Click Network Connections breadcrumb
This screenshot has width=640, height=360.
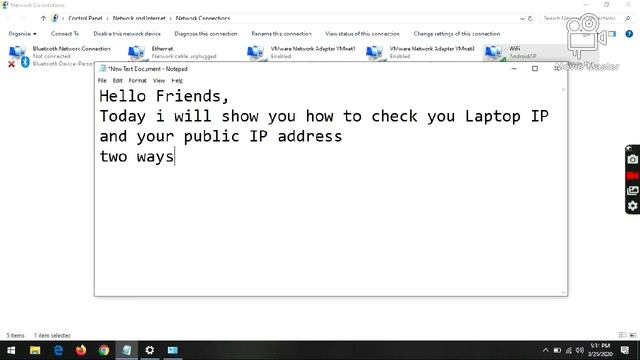click(x=203, y=18)
